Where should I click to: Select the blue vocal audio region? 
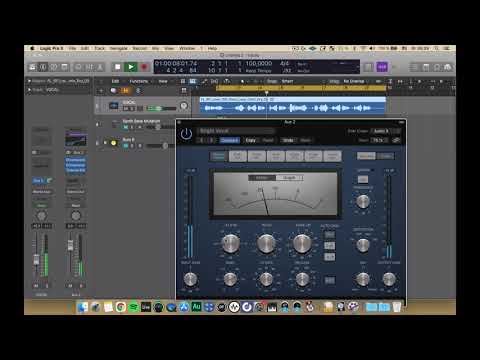pos(293,105)
